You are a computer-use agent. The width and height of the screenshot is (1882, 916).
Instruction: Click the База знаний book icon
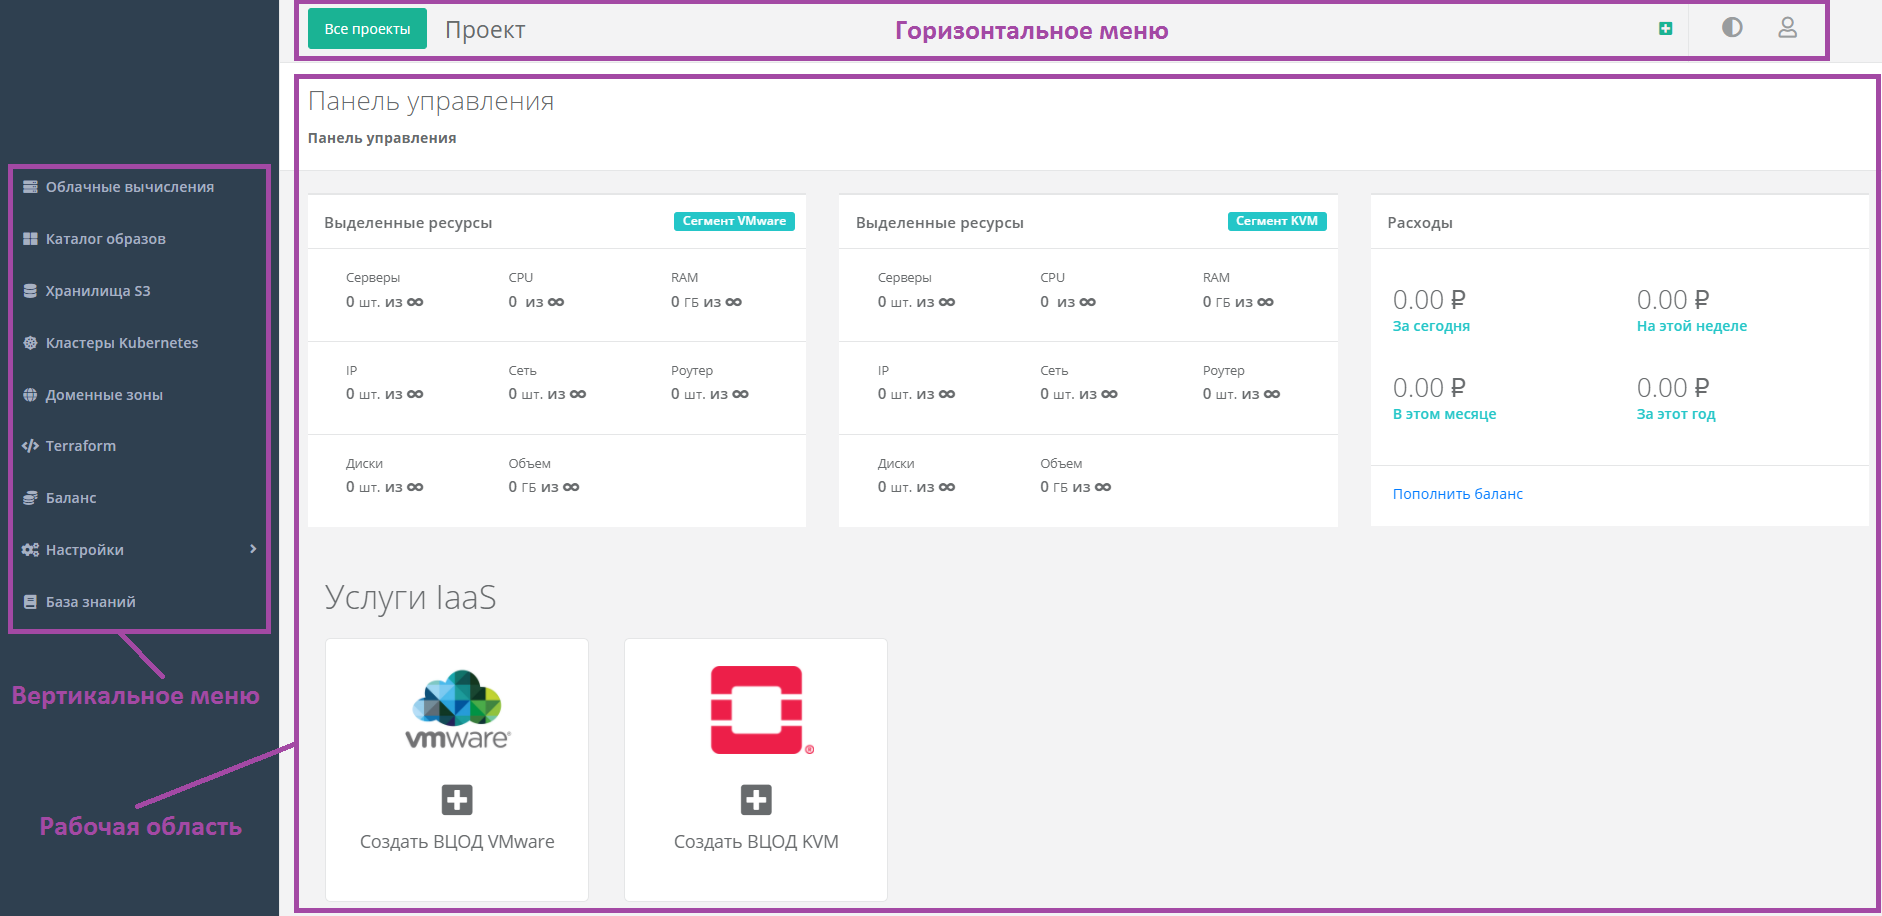[30, 602]
